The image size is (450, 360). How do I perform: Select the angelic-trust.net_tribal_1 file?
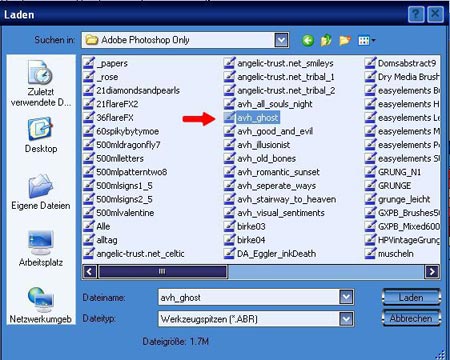279,77
